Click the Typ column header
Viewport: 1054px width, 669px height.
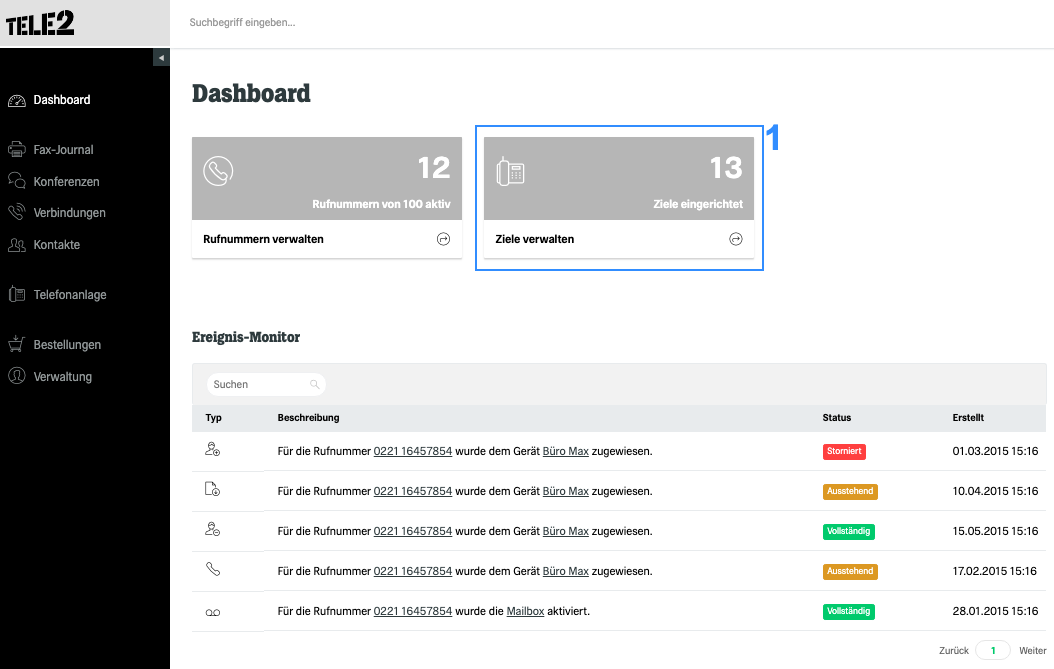point(214,418)
